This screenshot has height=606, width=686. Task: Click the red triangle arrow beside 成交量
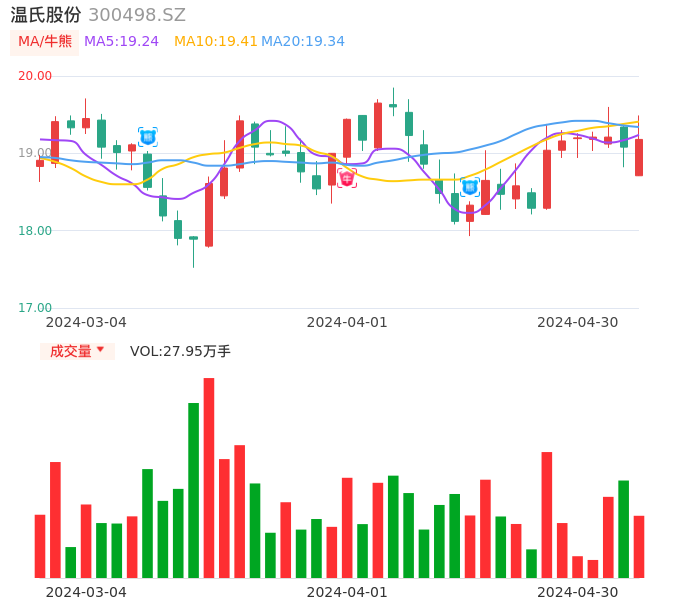pos(100,350)
